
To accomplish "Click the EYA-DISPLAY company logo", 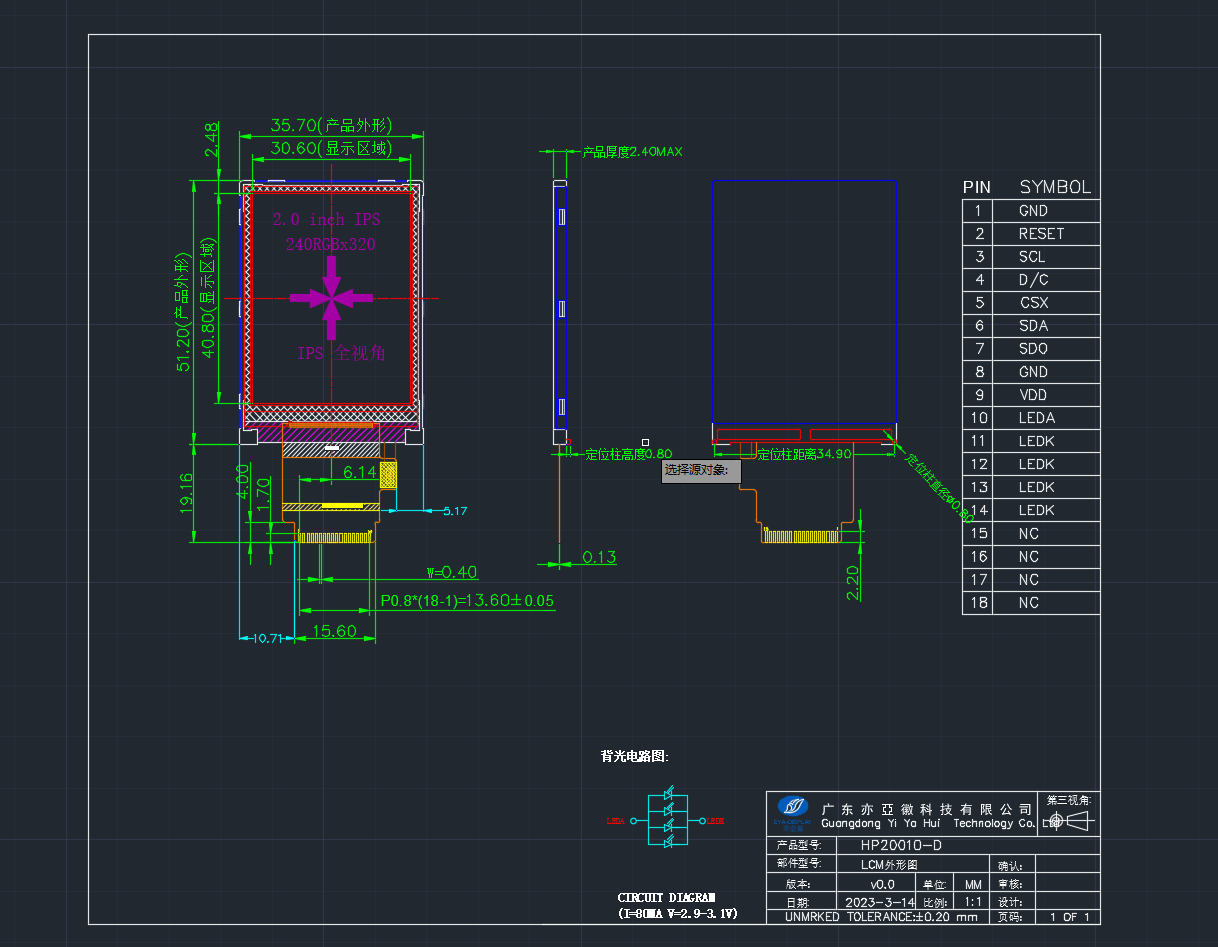I will (793, 811).
